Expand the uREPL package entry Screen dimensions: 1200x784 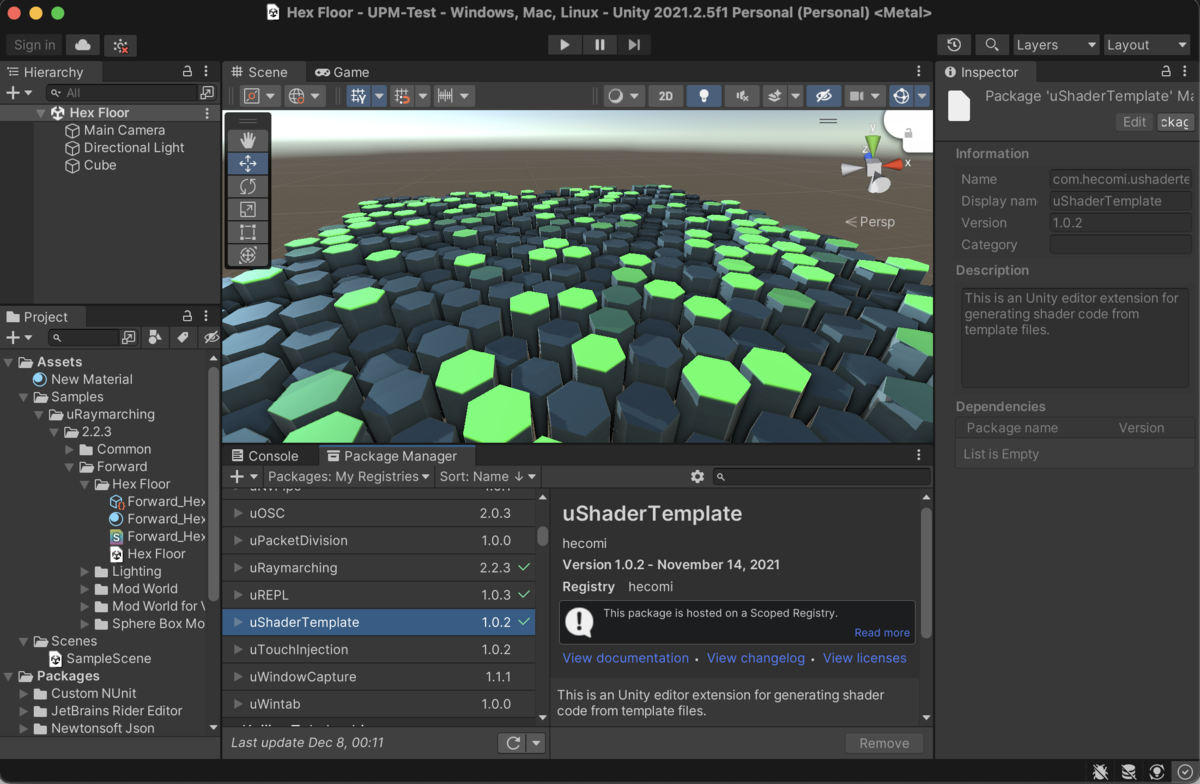[x=238, y=595]
